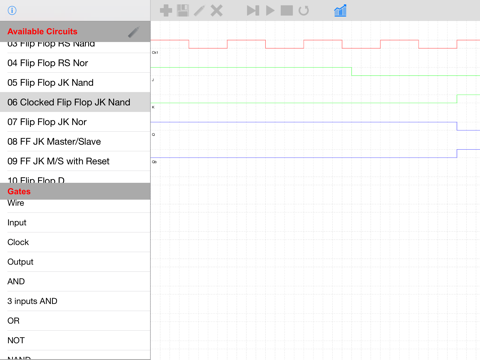Save circuit using the floppy disk icon
Viewport: 480px width, 360px height.
pos(183,10)
